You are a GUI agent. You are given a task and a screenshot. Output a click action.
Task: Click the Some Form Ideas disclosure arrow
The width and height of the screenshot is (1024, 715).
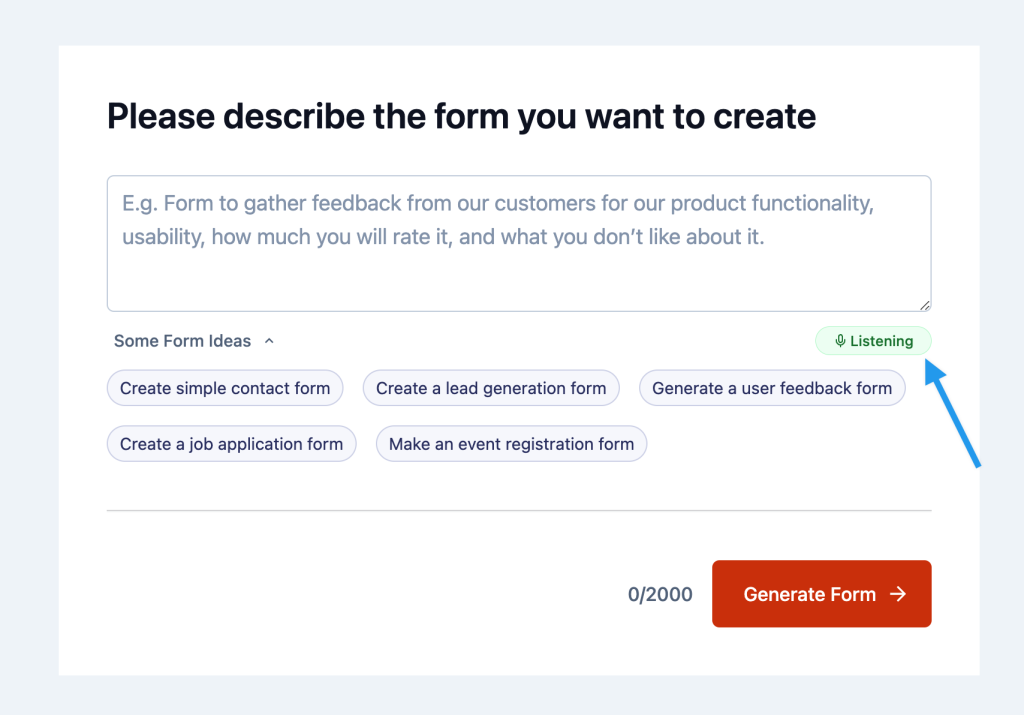pos(268,340)
